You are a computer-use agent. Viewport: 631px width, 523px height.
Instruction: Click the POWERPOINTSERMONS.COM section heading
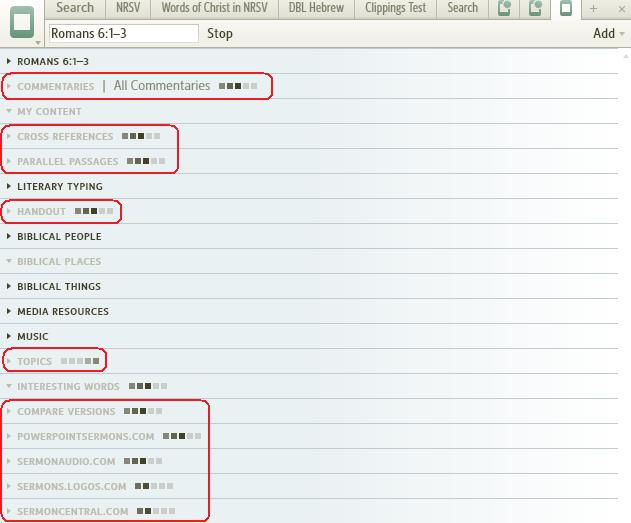click(86, 437)
